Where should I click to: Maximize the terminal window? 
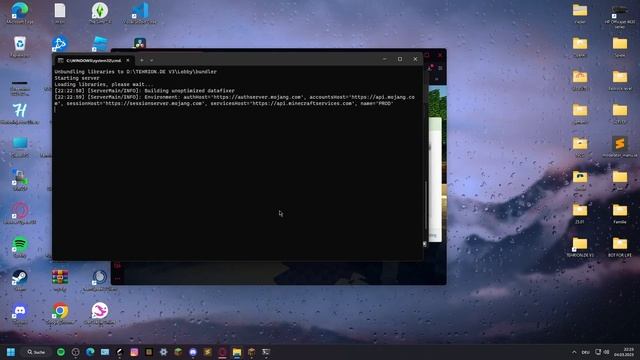pyautogui.click(x=400, y=59)
